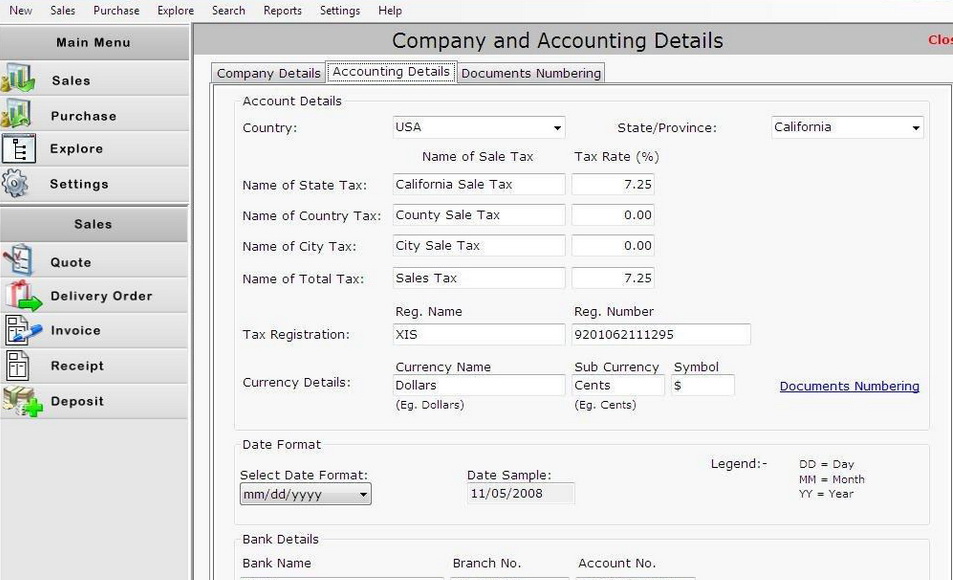This screenshot has height=580, width=953.
Task: Open the Sales sidebar button label
Action: [71, 81]
